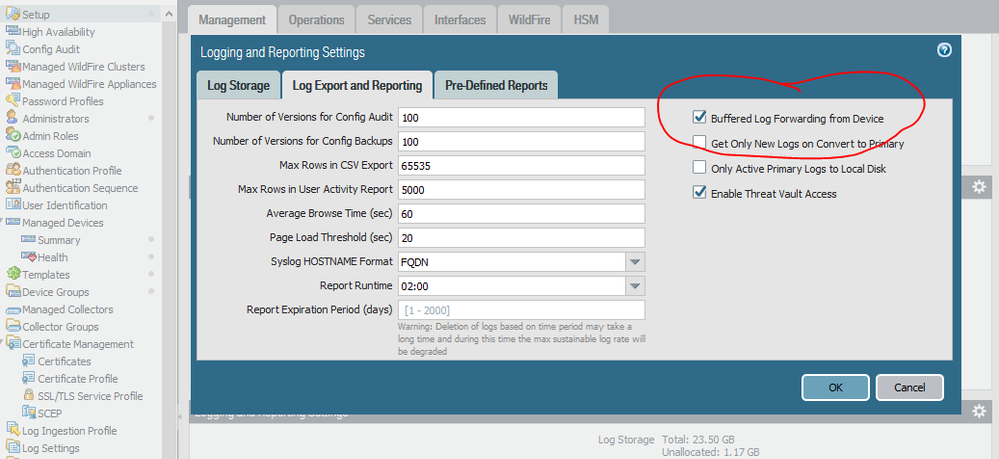Collapse the Managed Devices tree node
The image size is (999, 459).
(x=3, y=221)
